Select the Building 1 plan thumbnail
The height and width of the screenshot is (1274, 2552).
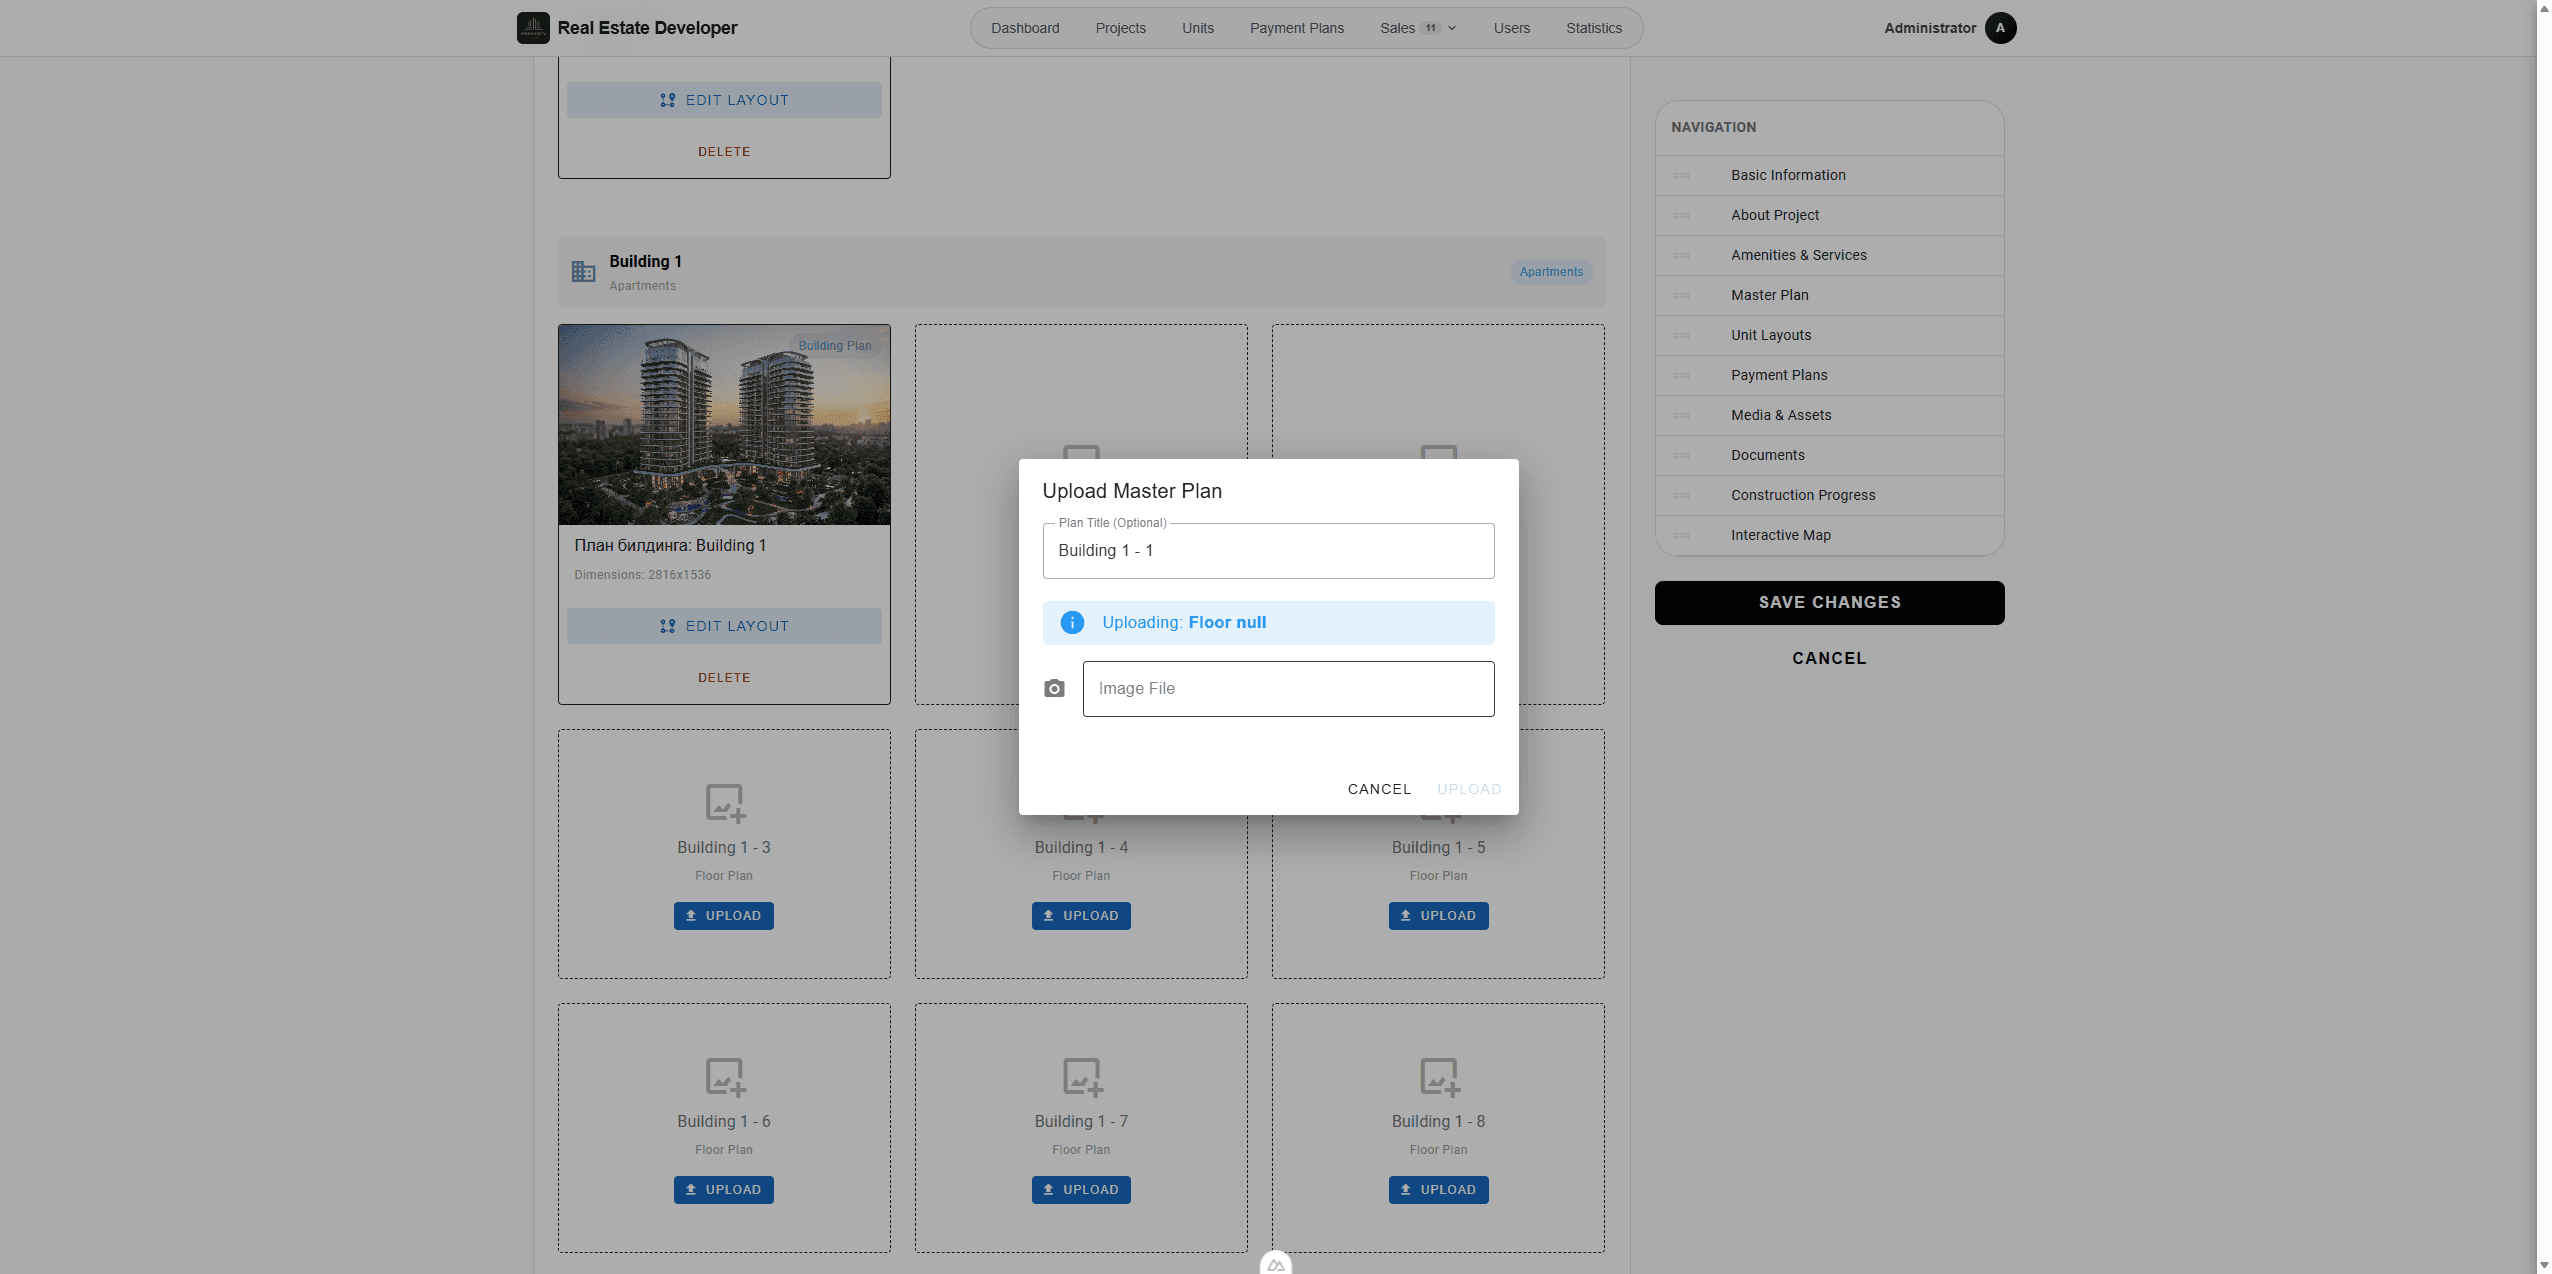724,425
